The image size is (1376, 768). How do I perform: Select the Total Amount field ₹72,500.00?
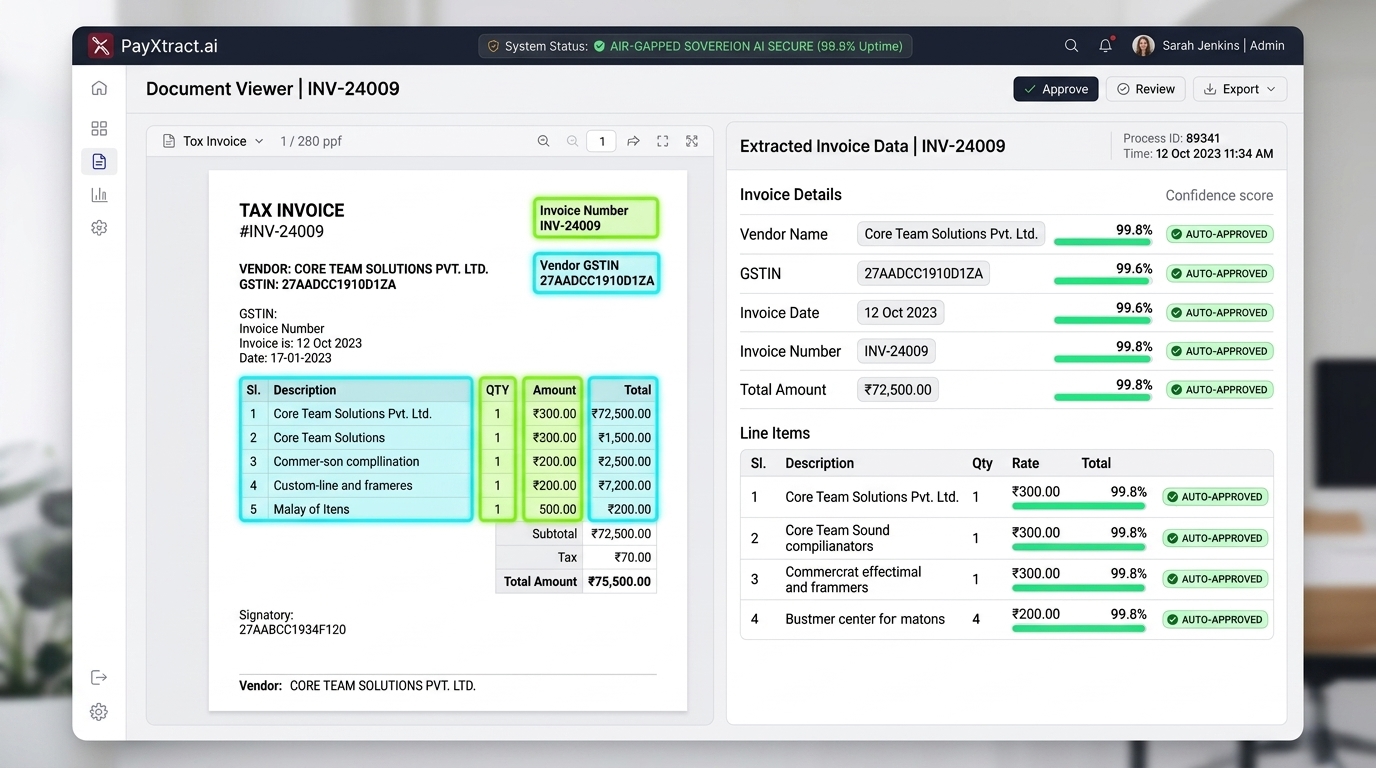point(897,390)
